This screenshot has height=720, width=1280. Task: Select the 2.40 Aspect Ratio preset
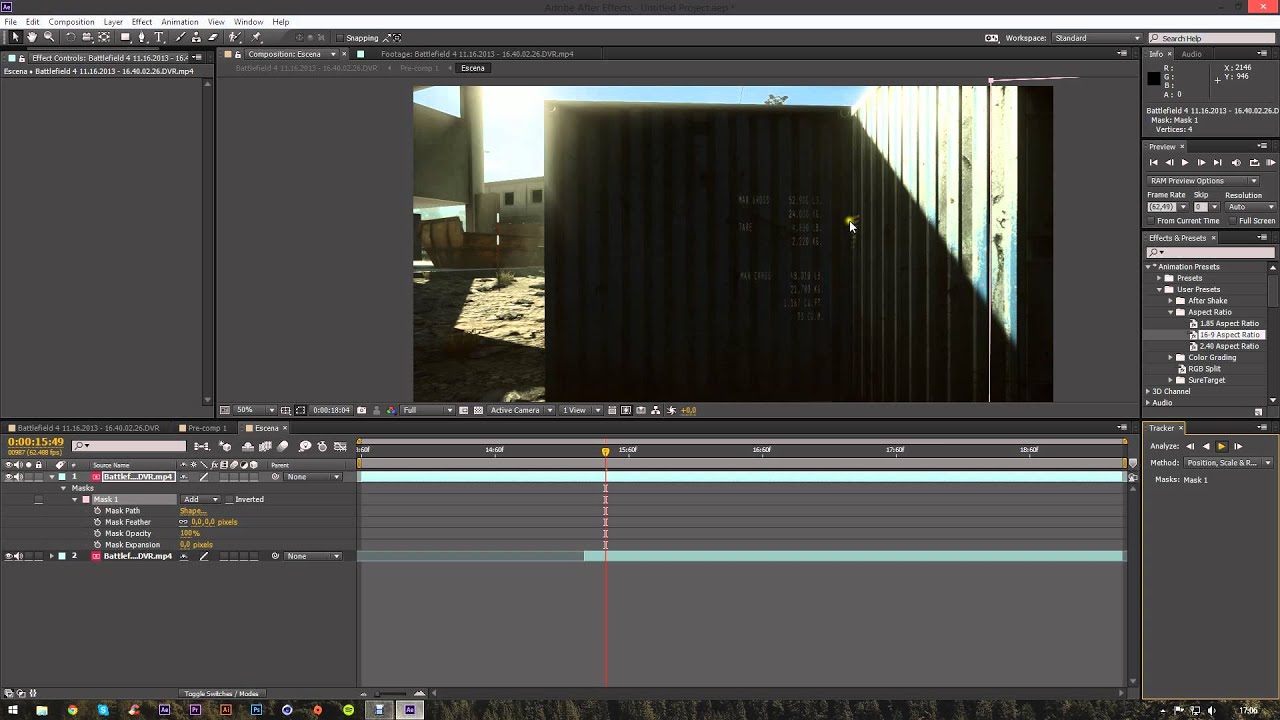[x=1229, y=347]
